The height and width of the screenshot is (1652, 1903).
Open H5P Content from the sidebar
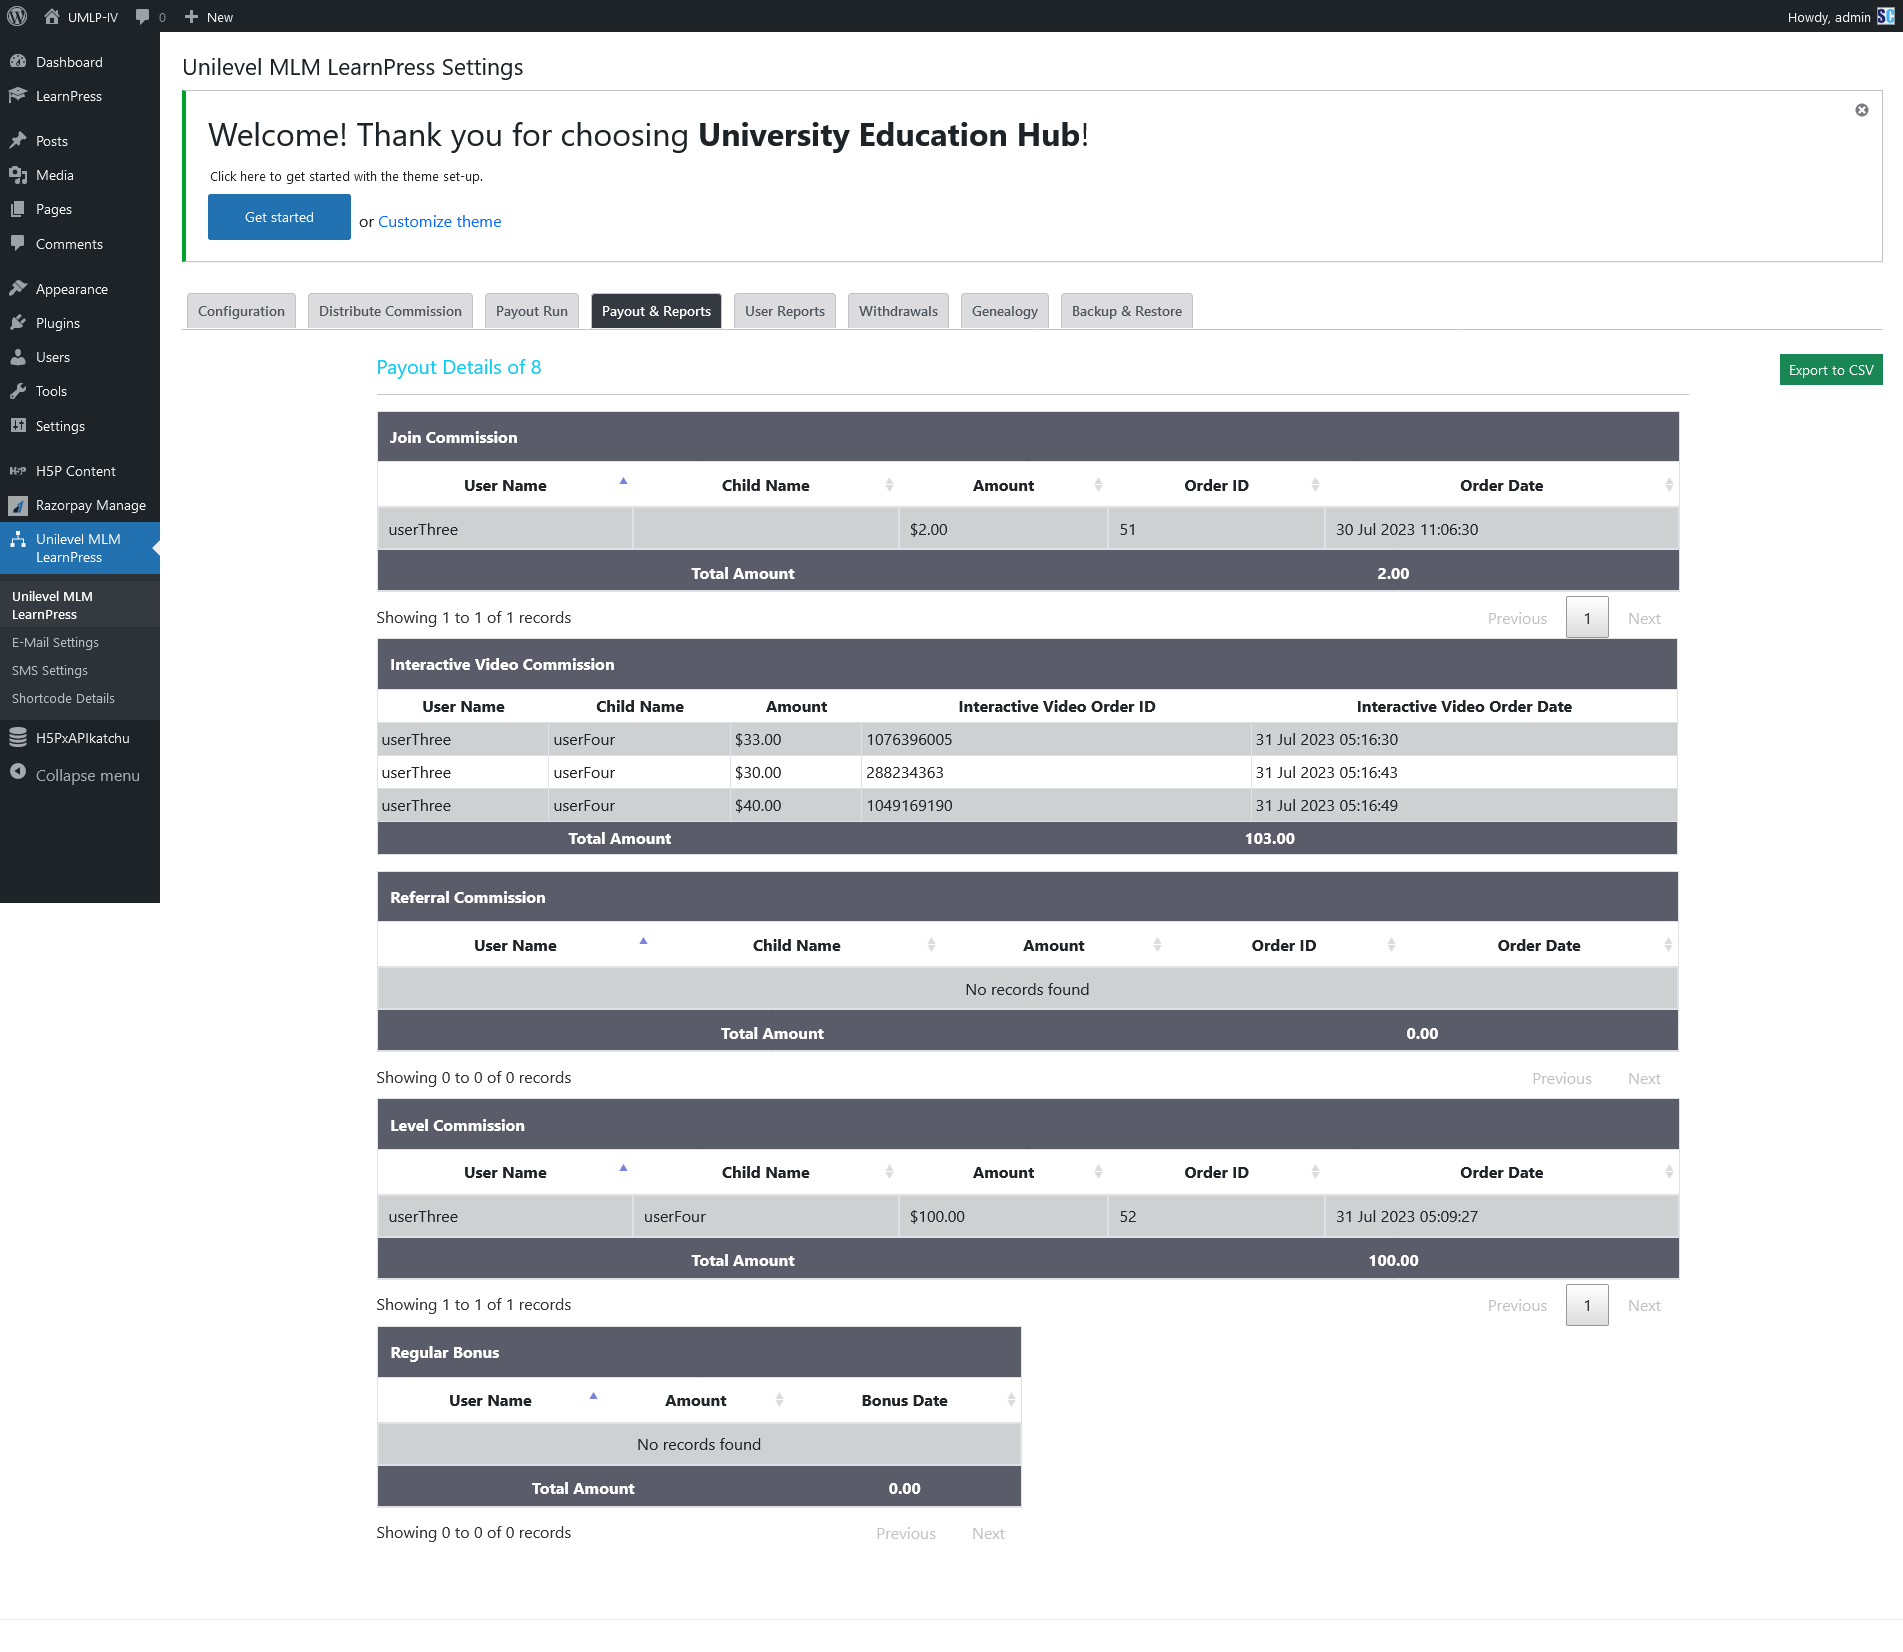[x=20, y=470]
